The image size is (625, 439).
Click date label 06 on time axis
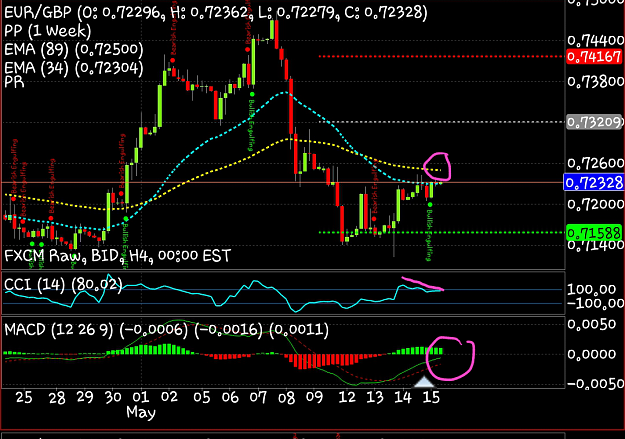tap(230, 398)
